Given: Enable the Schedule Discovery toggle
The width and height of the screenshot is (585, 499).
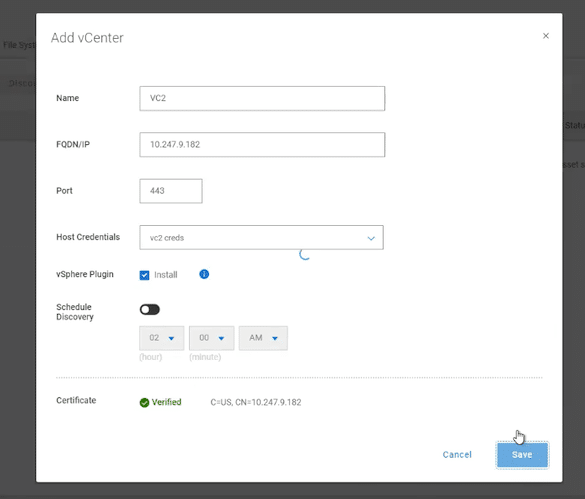Looking at the screenshot, I should 150,309.
